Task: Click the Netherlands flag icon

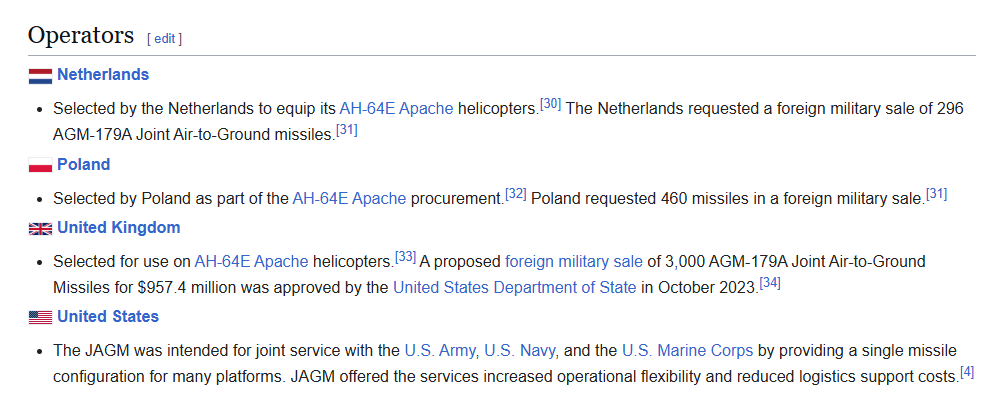Action: click(x=40, y=75)
